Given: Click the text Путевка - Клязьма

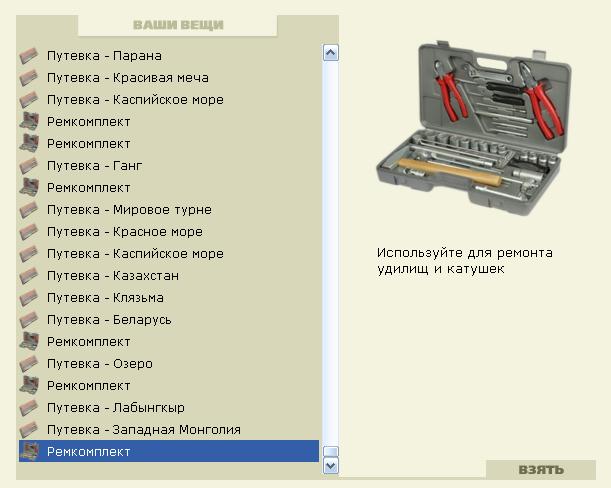Looking at the screenshot, I should pos(105,298).
